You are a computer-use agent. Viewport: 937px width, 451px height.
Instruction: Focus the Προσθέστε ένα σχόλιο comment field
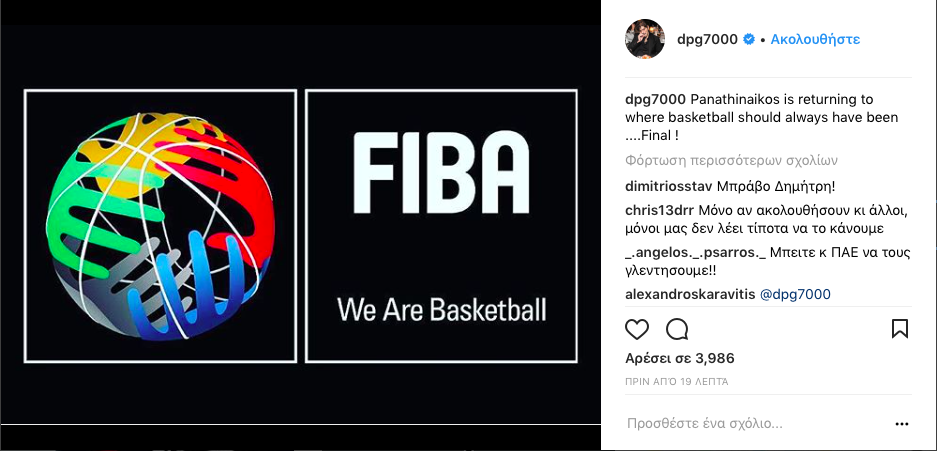(756, 425)
